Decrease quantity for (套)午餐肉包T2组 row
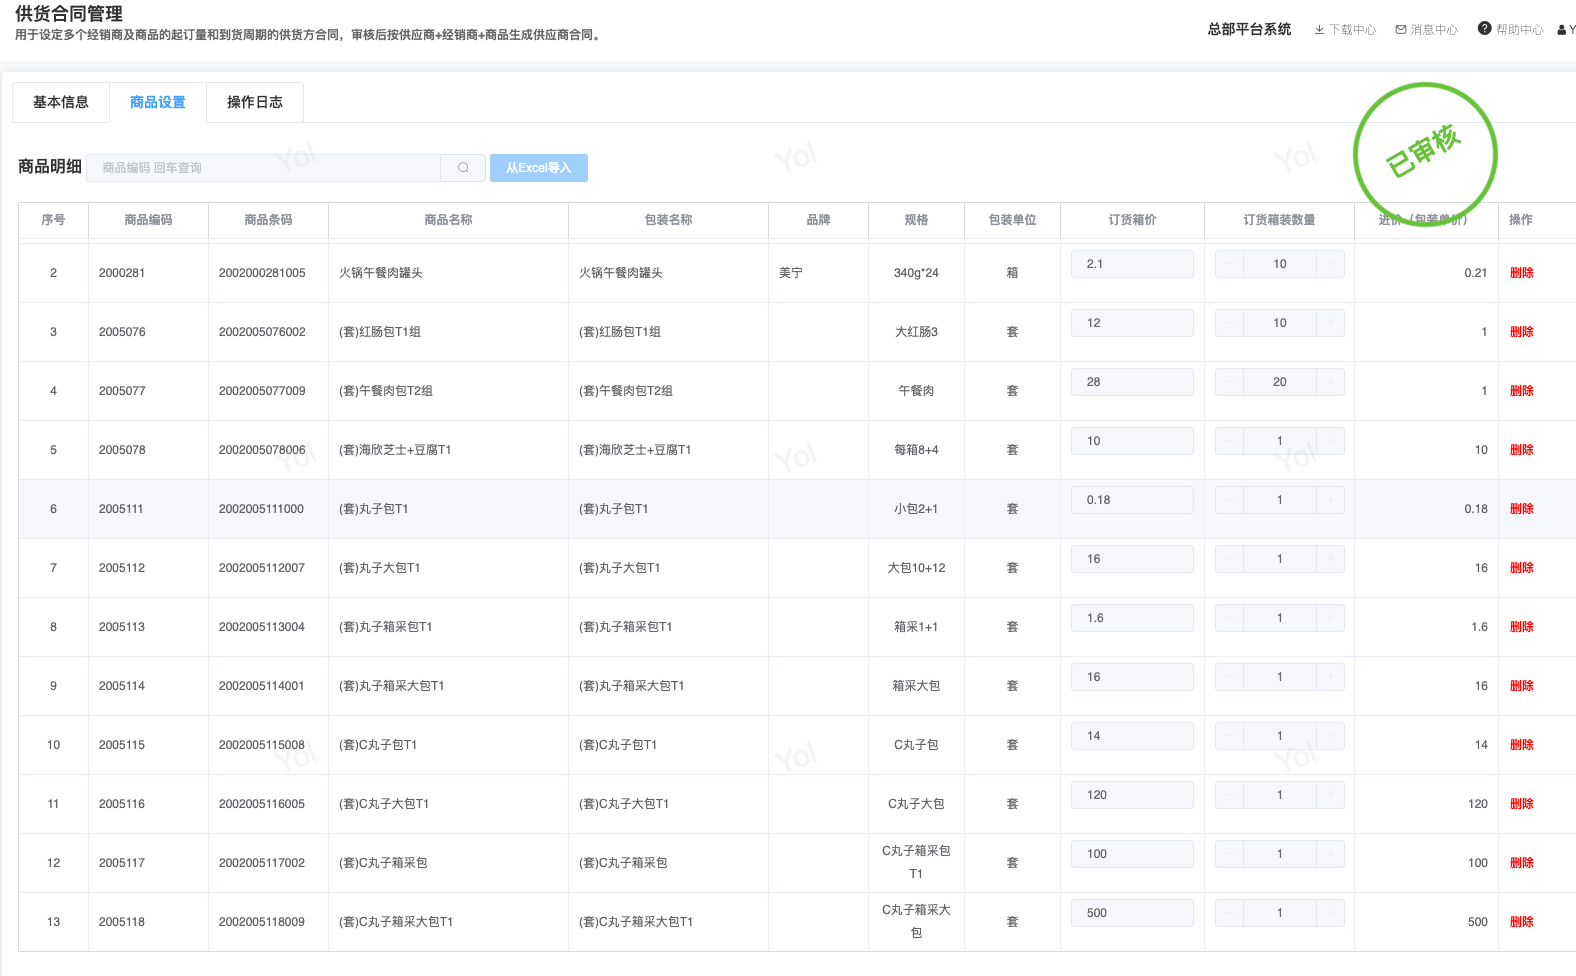The width and height of the screenshot is (1576, 976). [1229, 382]
